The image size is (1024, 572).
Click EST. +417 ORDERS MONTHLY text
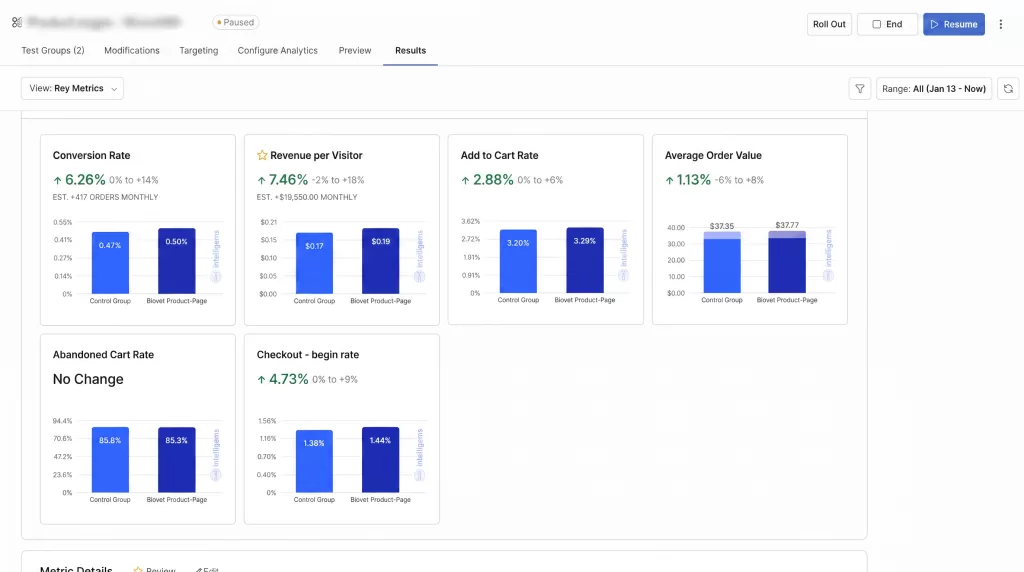point(105,197)
